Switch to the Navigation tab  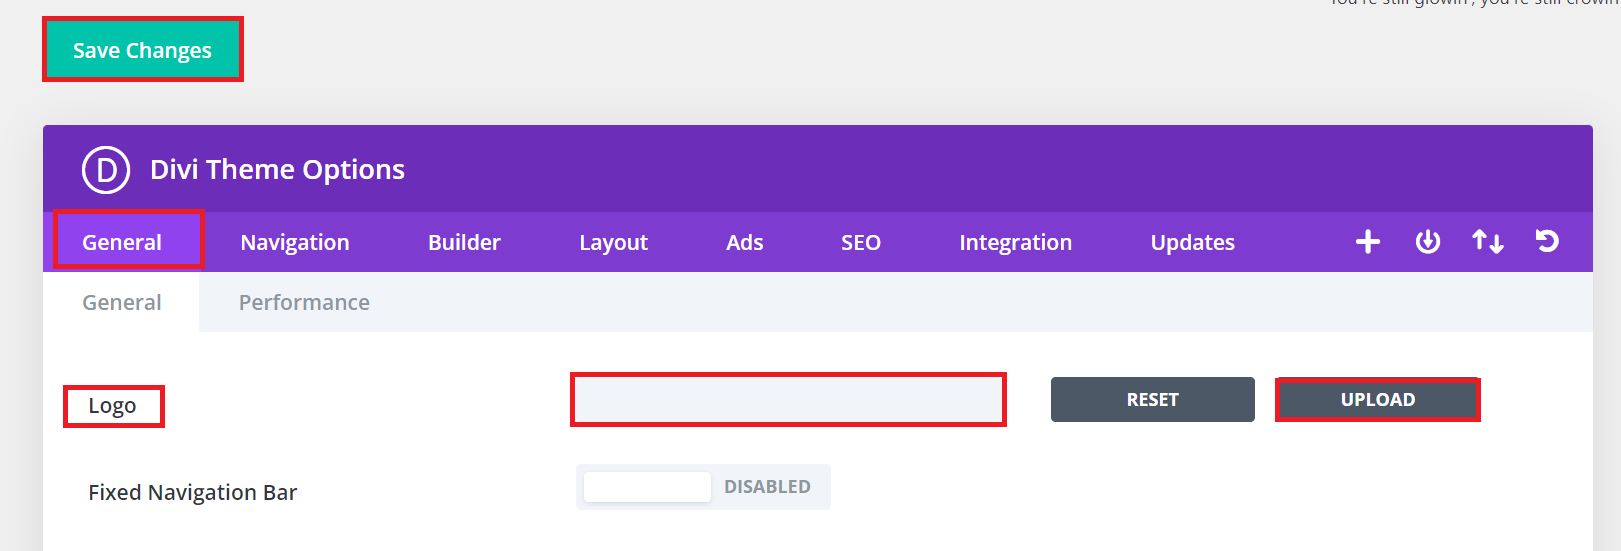pyautogui.click(x=295, y=242)
